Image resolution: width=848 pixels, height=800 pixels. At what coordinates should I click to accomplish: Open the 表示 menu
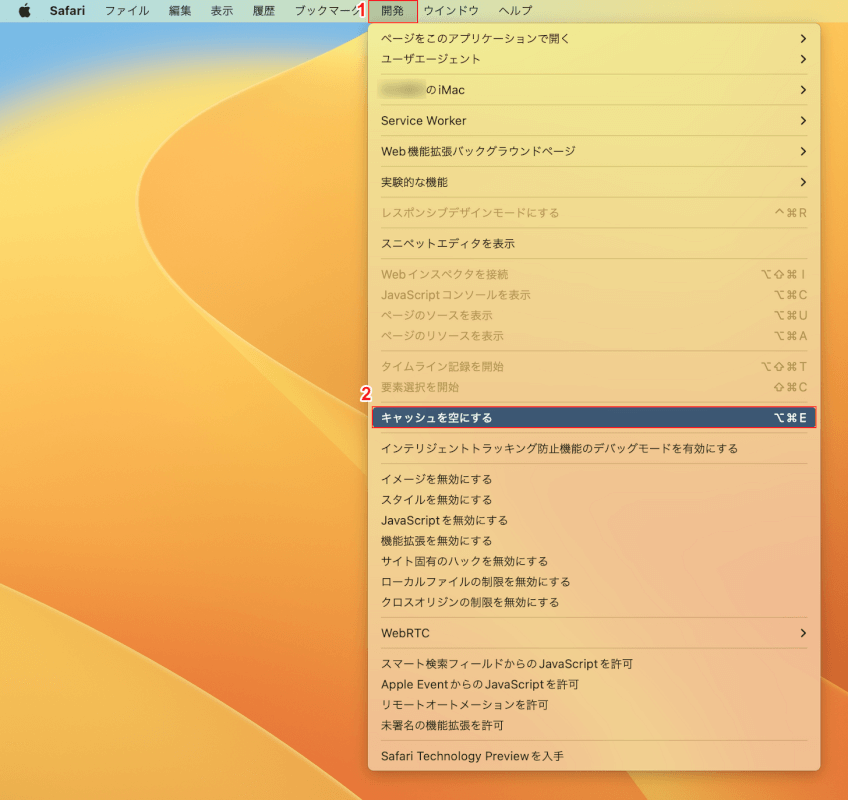[222, 11]
